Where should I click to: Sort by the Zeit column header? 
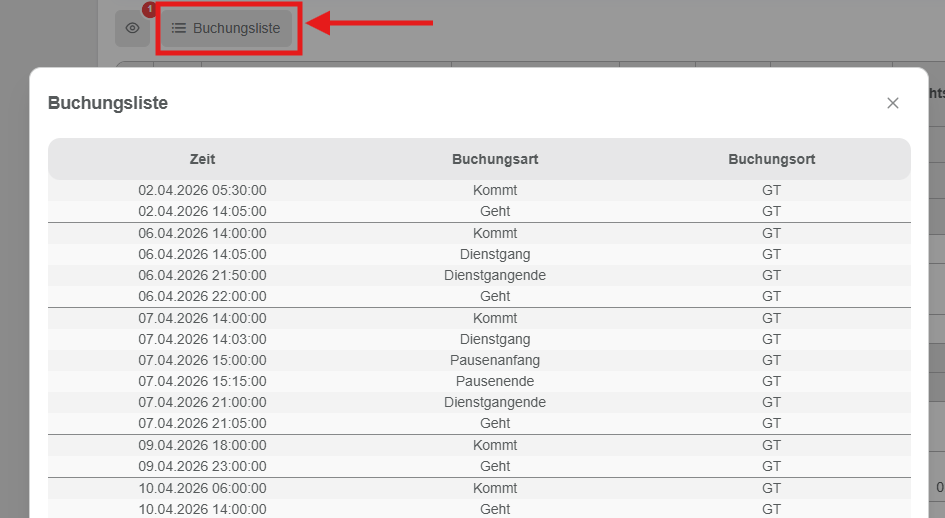(x=202, y=159)
